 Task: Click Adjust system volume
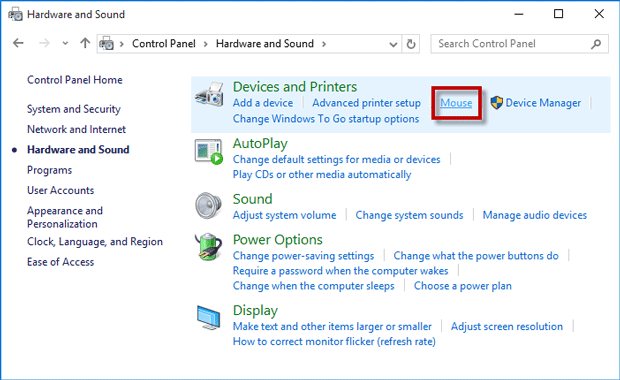(x=285, y=215)
